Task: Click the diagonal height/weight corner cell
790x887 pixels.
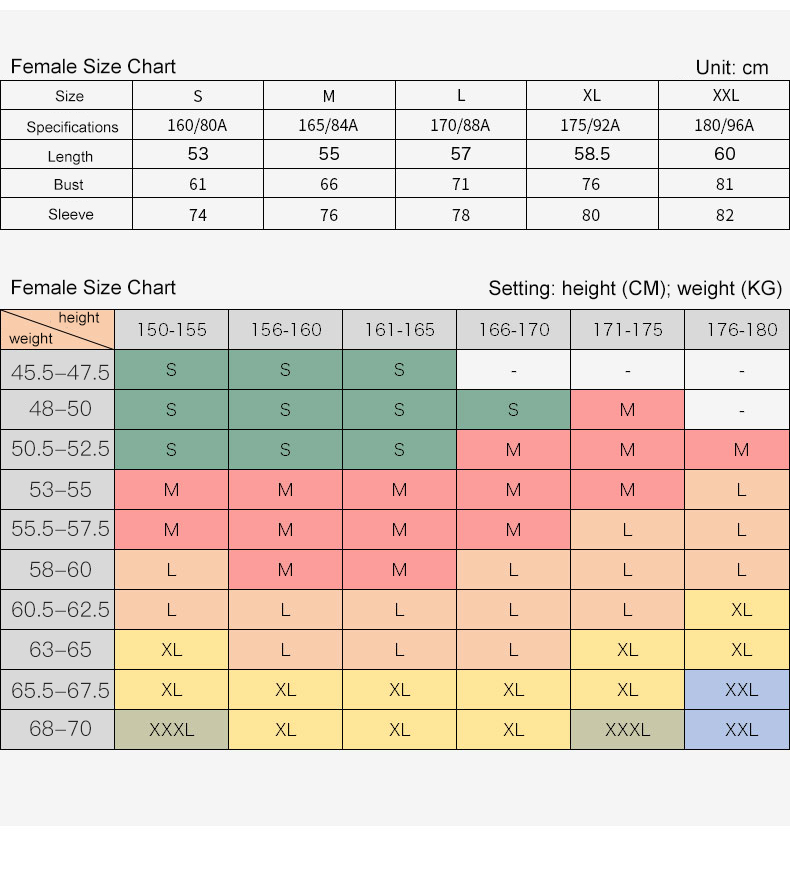Action: 57,329
